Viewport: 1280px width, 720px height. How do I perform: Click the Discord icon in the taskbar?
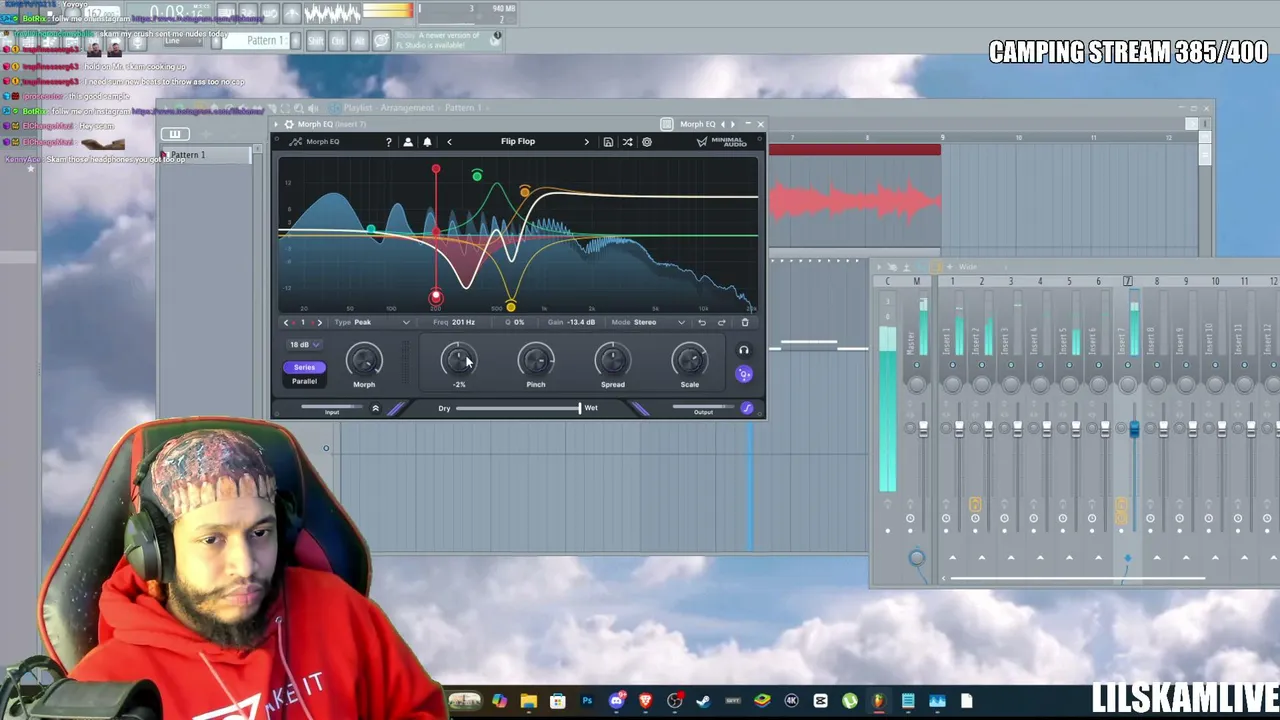pyautogui.click(x=617, y=701)
